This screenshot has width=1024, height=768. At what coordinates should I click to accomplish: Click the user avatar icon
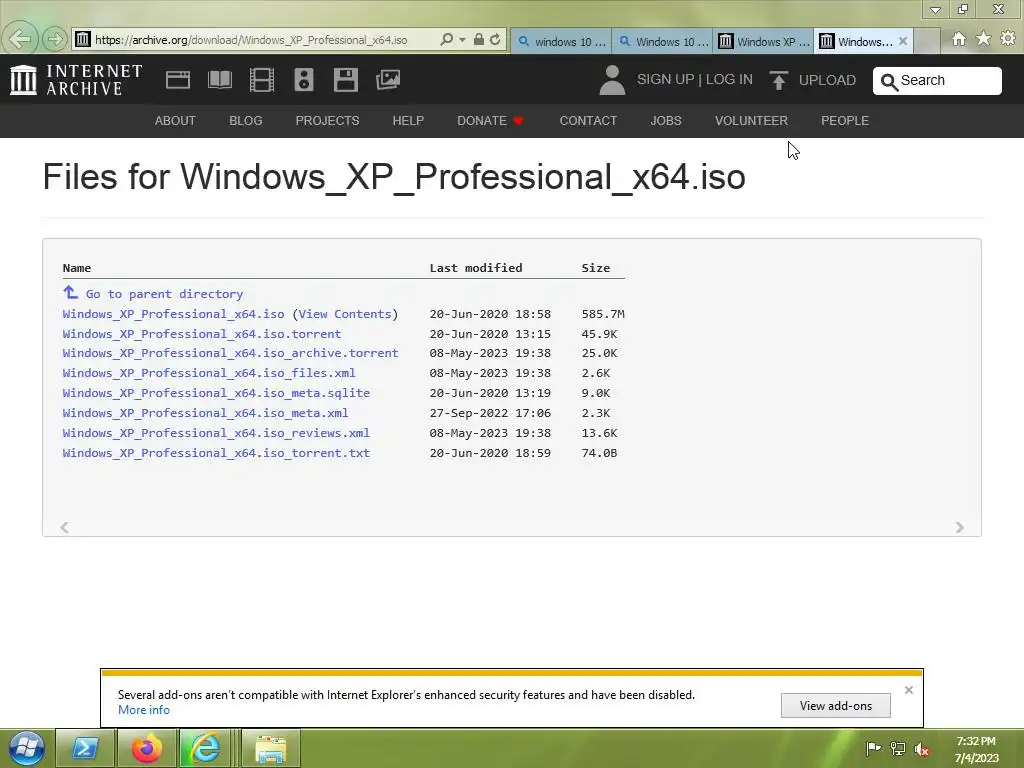pyautogui.click(x=612, y=80)
